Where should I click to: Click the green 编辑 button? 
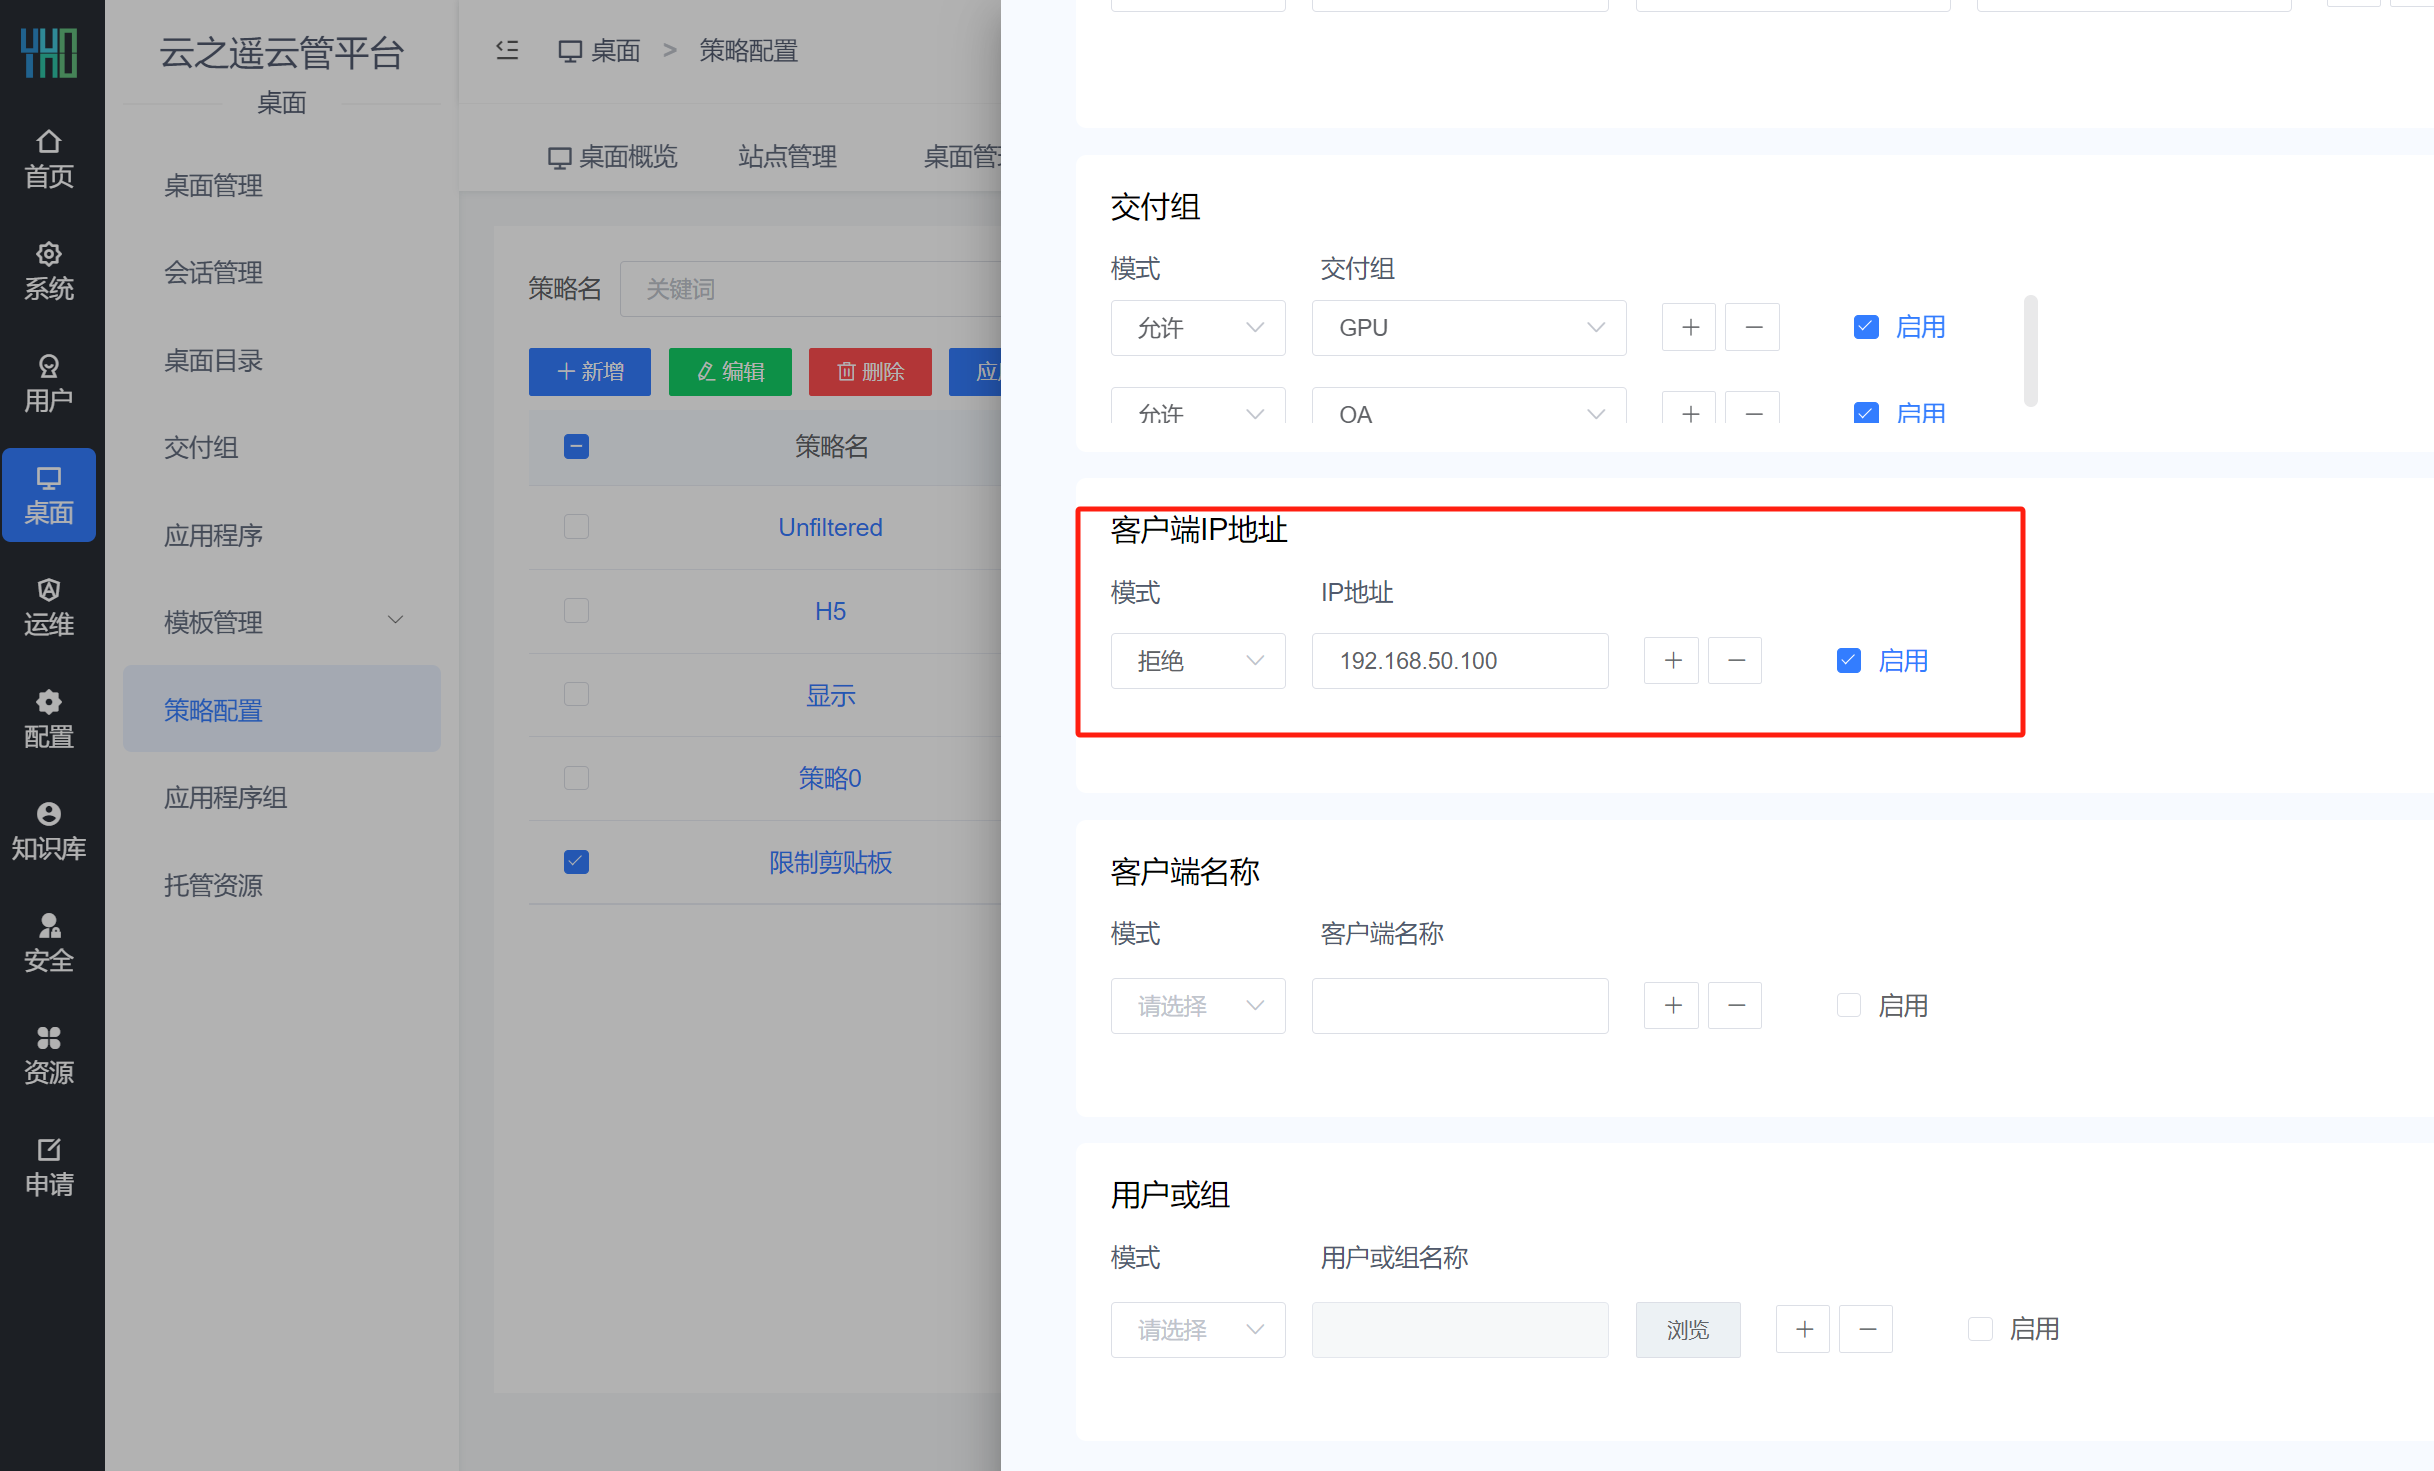coord(730,372)
